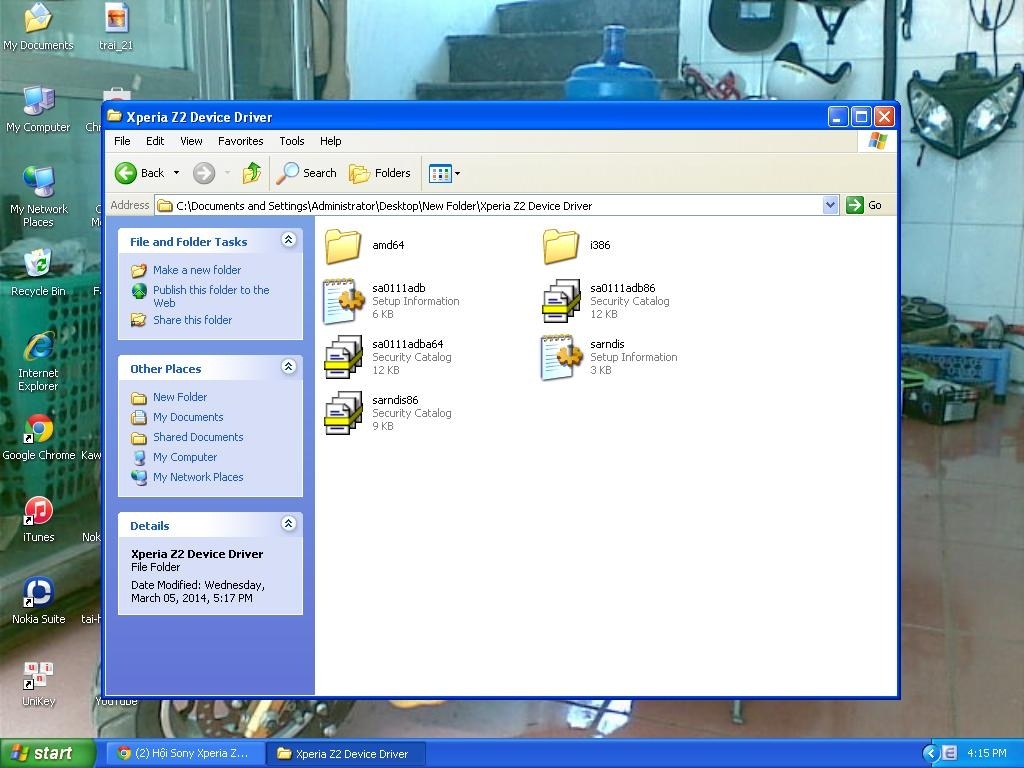Click Xperia Z2 Device Driver taskbar button
This screenshot has width=1024, height=768.
click(x=345, y=754)
